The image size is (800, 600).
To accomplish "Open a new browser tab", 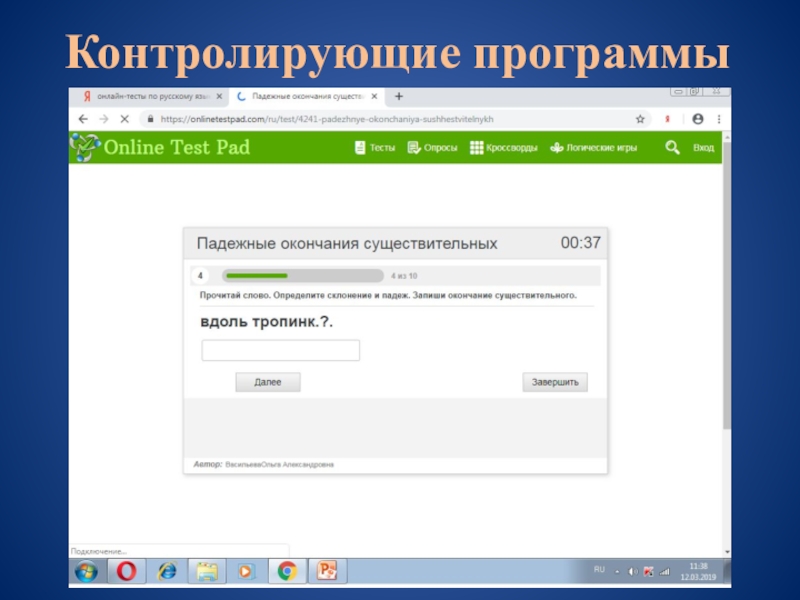I will click(x=399, y=97).
